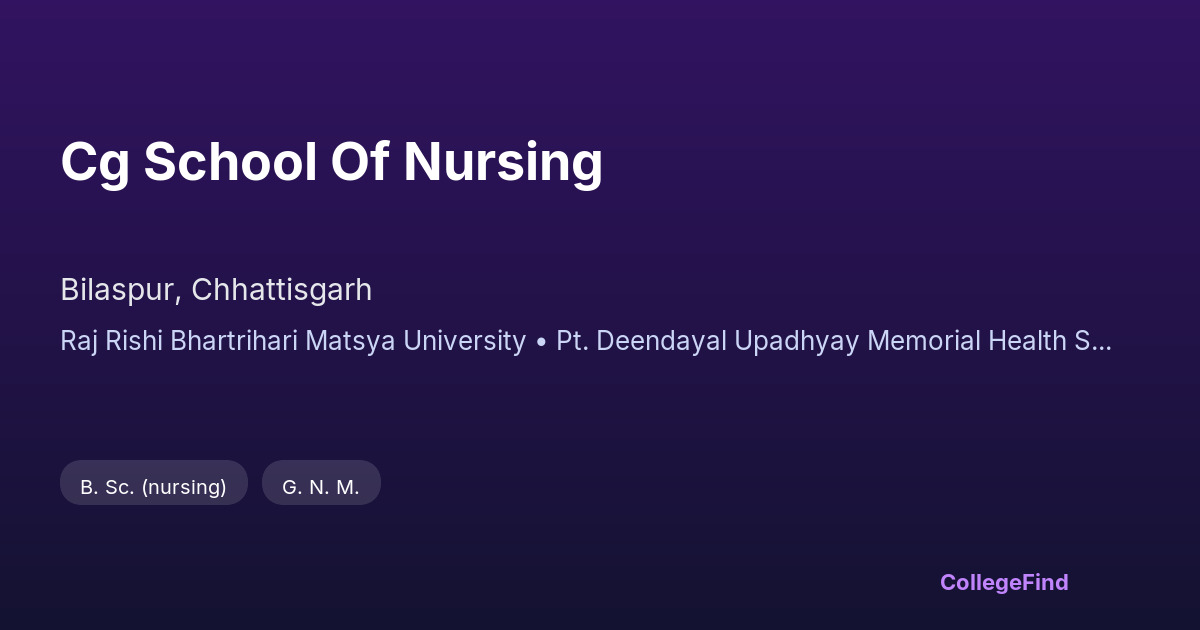Select the G. N. M. course tag

click(321, 487)
